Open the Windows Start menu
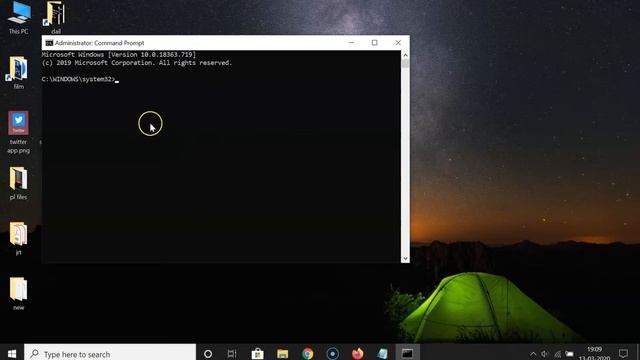The image size is (640, 360). pos(12,353)
